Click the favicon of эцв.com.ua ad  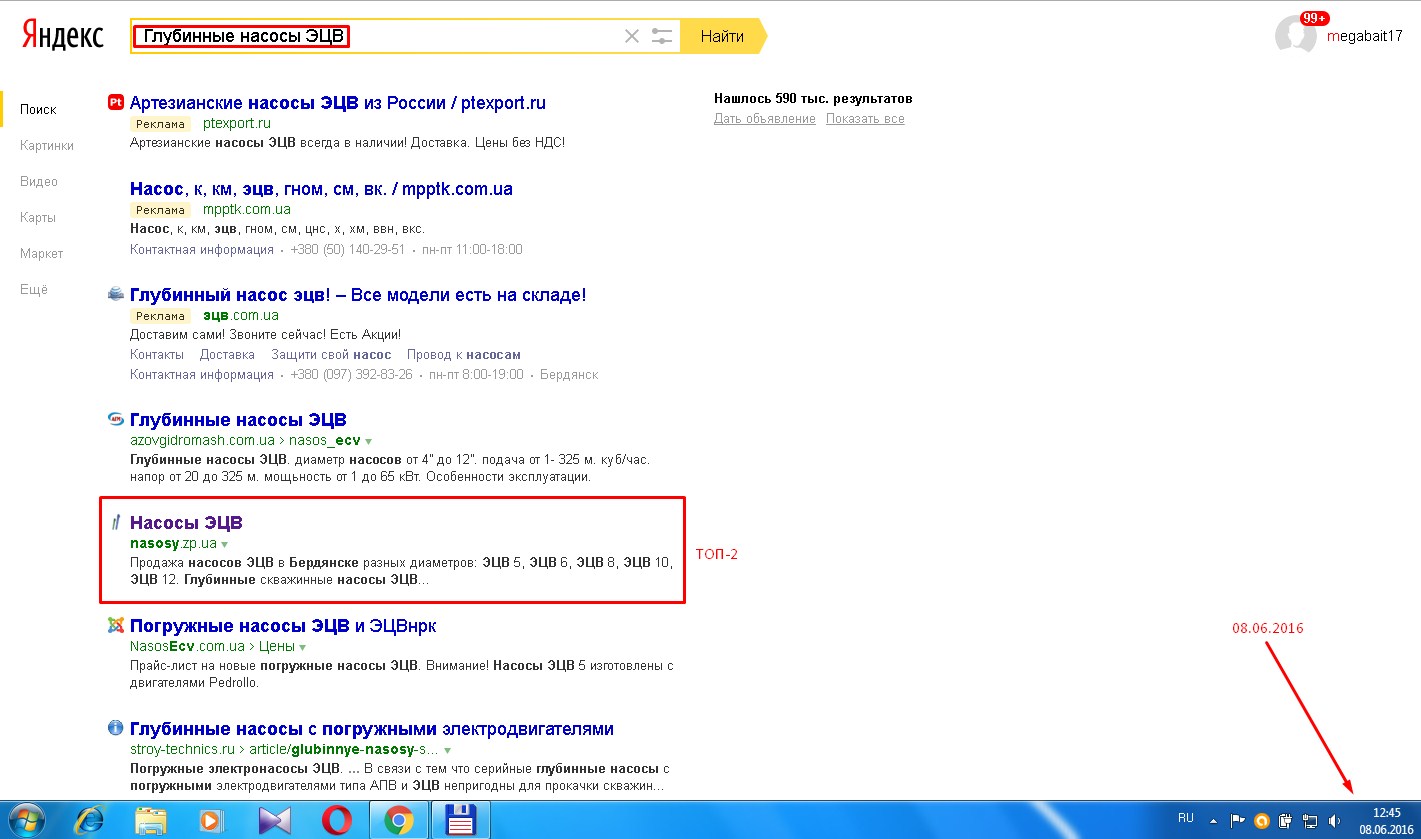pyautogui.click(x=115, y=294)
